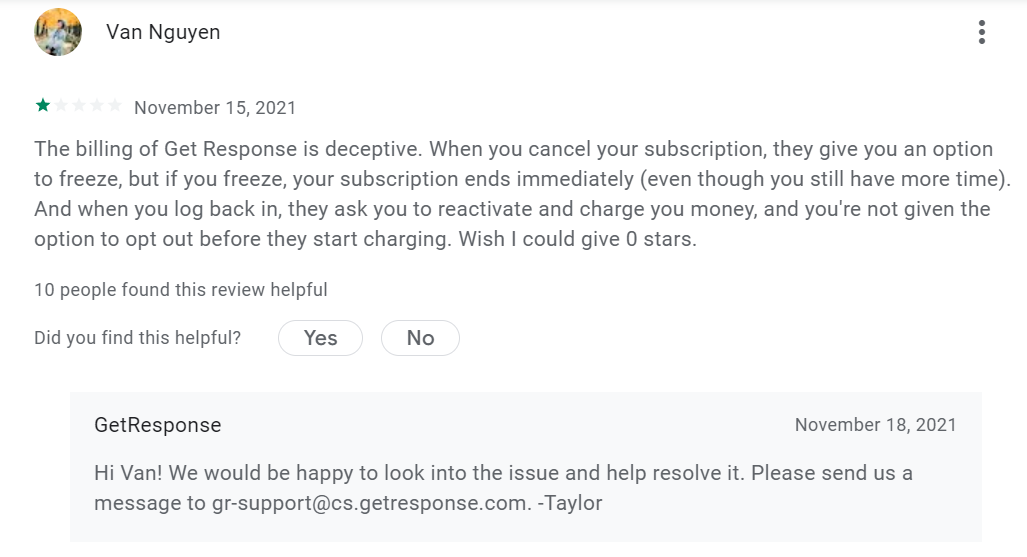Click the fifth gray star

tap(115, 106)
